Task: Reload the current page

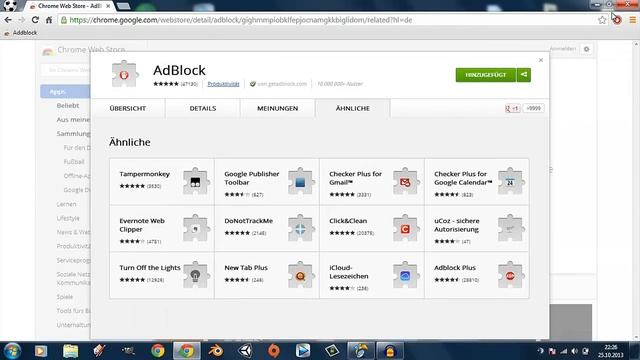Action: click(x=35, y=20)
